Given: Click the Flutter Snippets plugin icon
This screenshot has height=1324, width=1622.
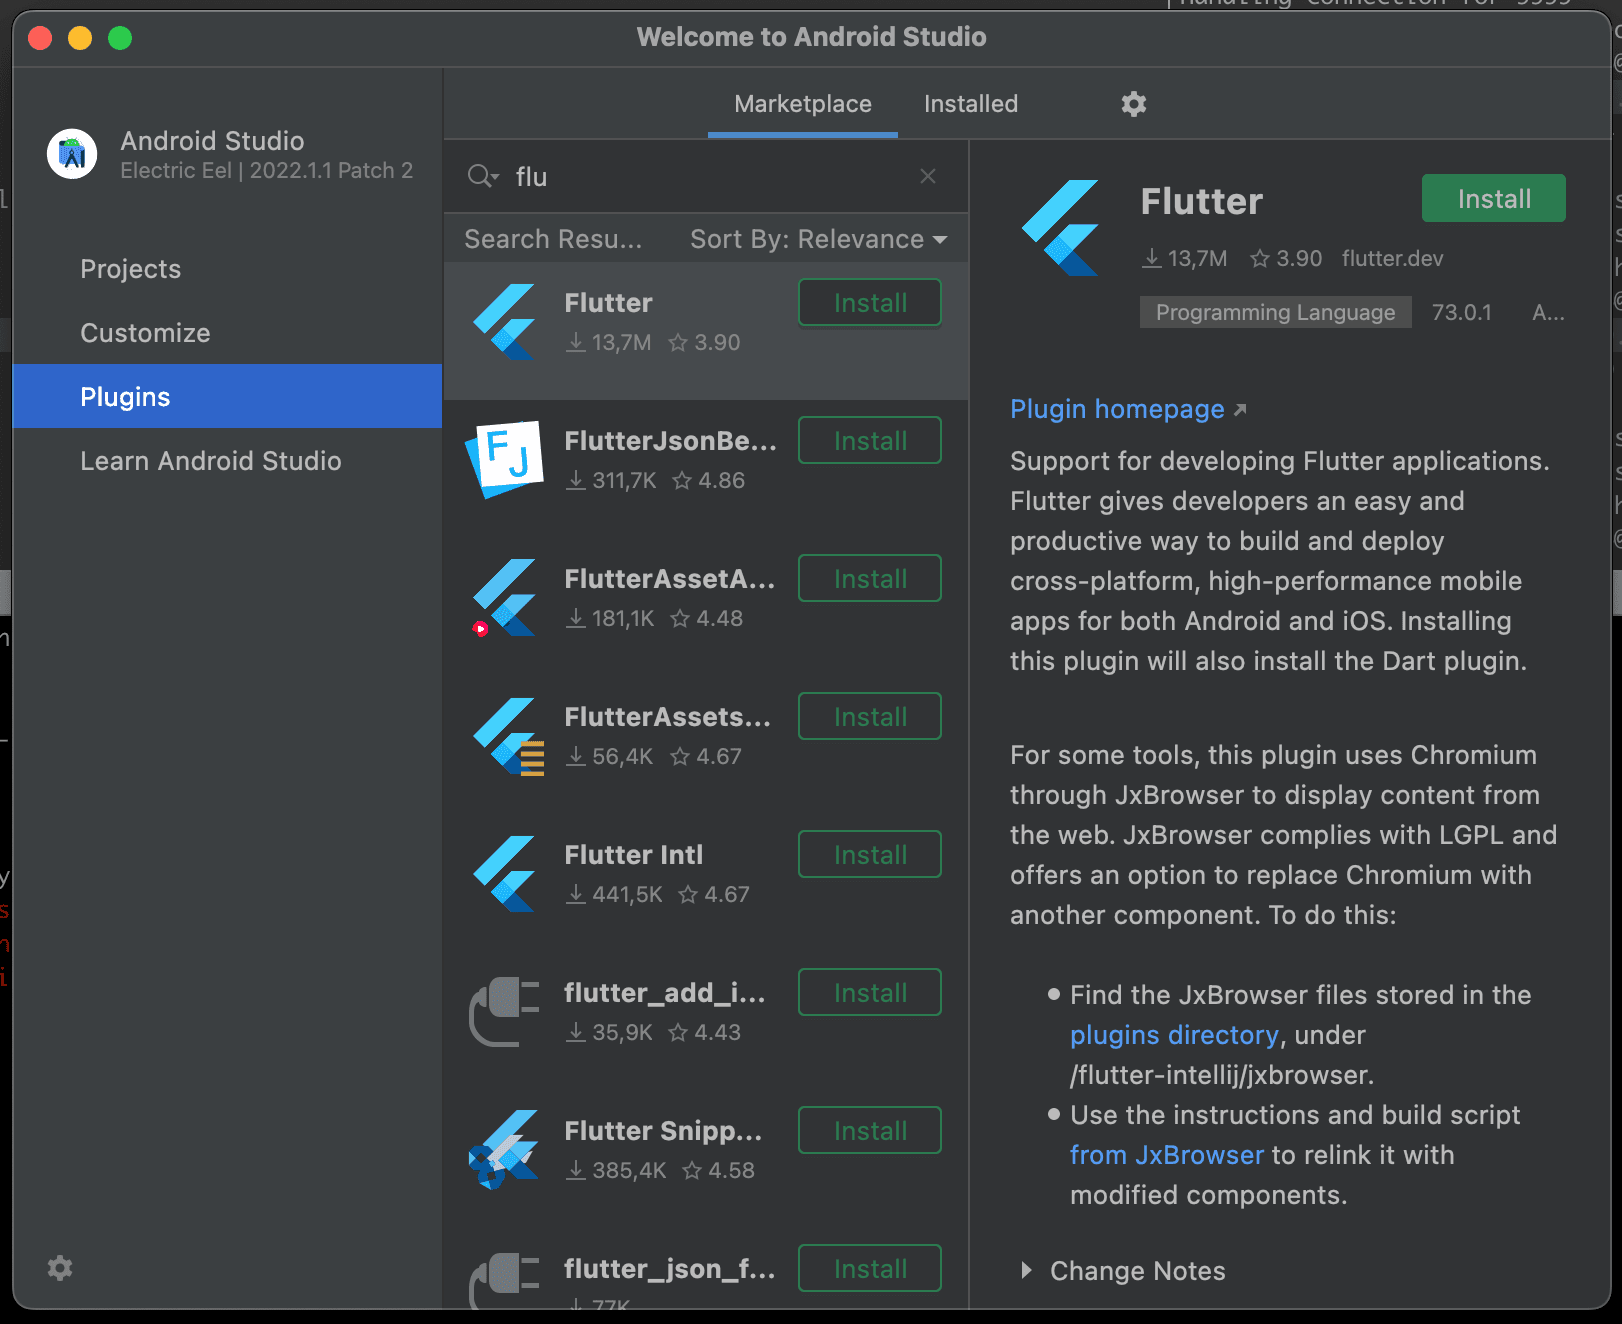Looking at the screenshot, I should click(506, 1149).
